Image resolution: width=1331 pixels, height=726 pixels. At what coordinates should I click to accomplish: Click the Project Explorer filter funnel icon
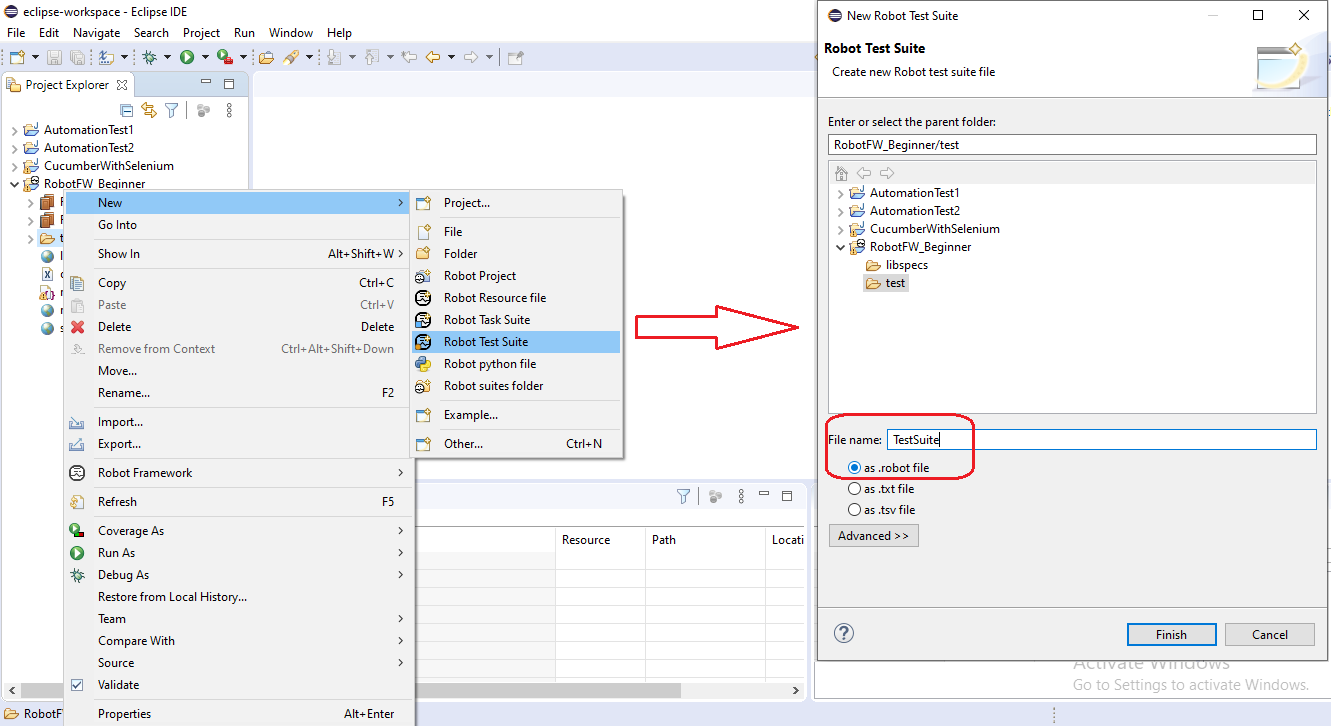(171, 110)
